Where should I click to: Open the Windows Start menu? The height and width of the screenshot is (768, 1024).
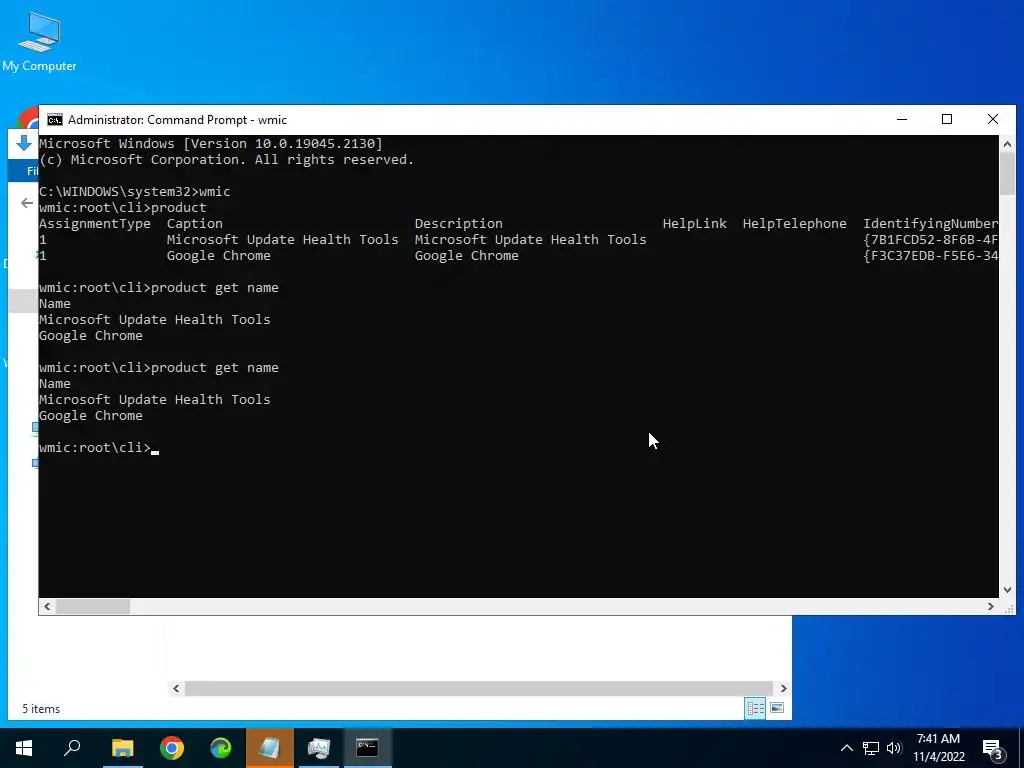24,748
